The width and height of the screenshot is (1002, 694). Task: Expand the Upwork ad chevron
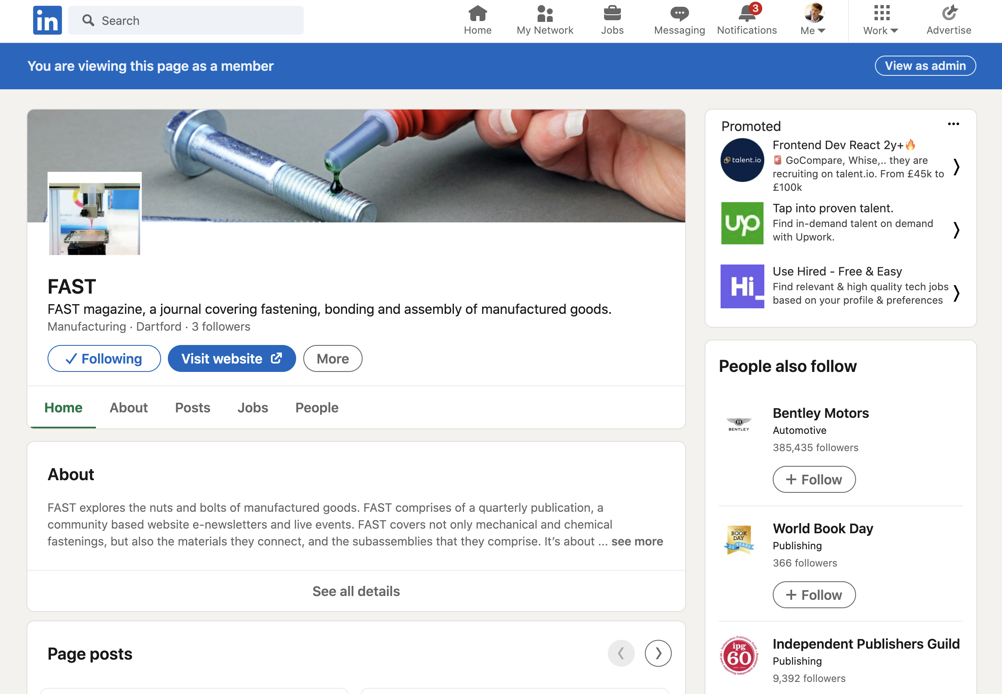[x=957, y=230]
